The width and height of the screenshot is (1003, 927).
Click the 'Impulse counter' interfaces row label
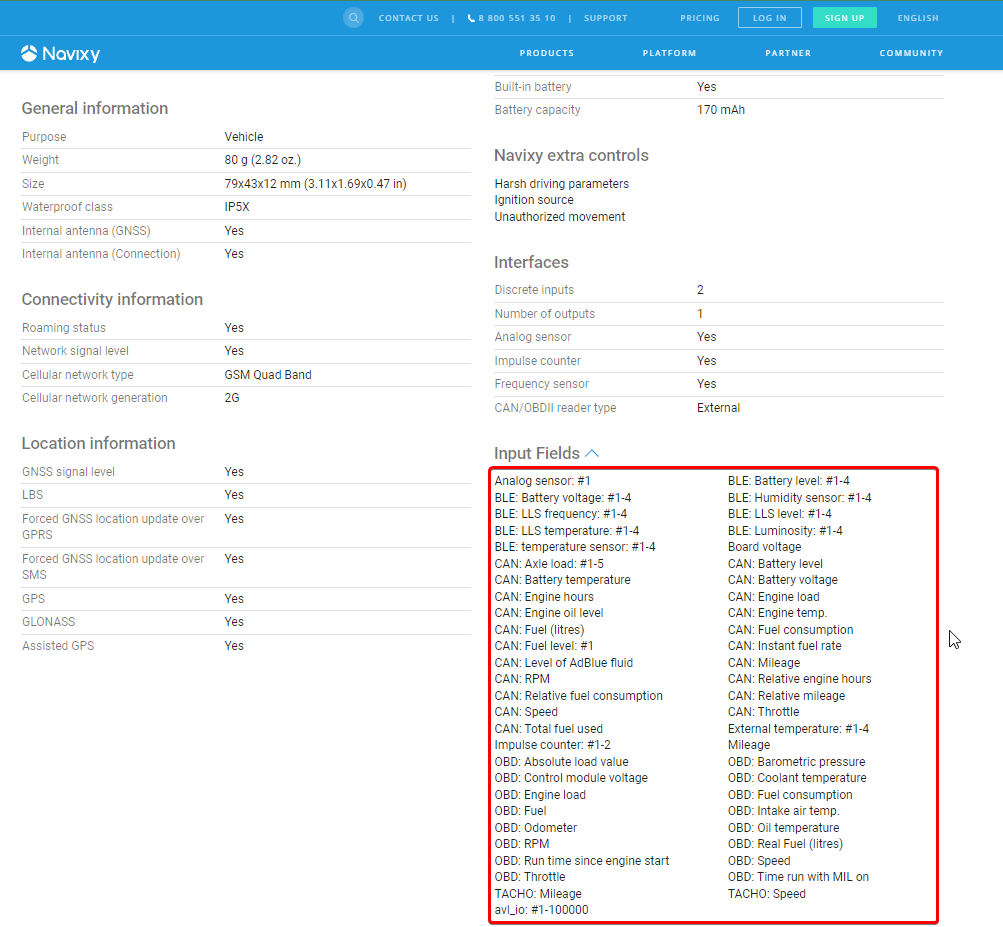coord(537,361)
